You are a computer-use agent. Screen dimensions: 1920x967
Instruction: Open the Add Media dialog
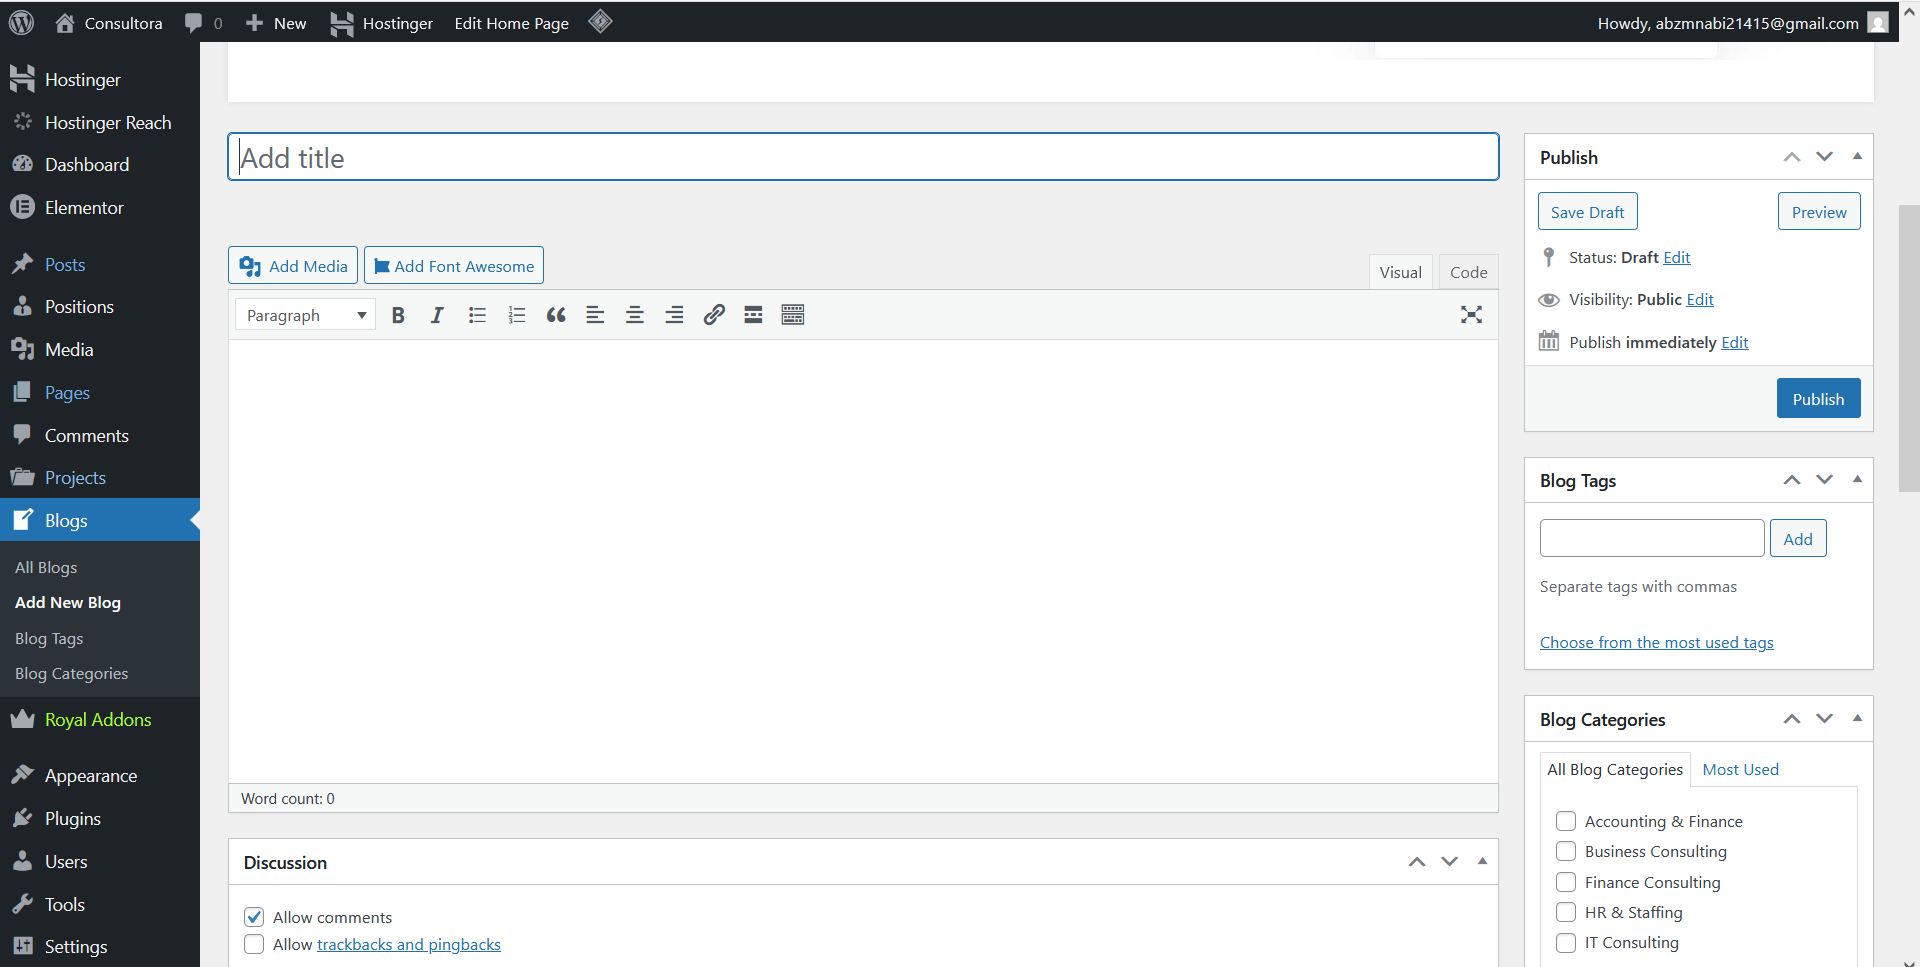click(x=292, y=265)
